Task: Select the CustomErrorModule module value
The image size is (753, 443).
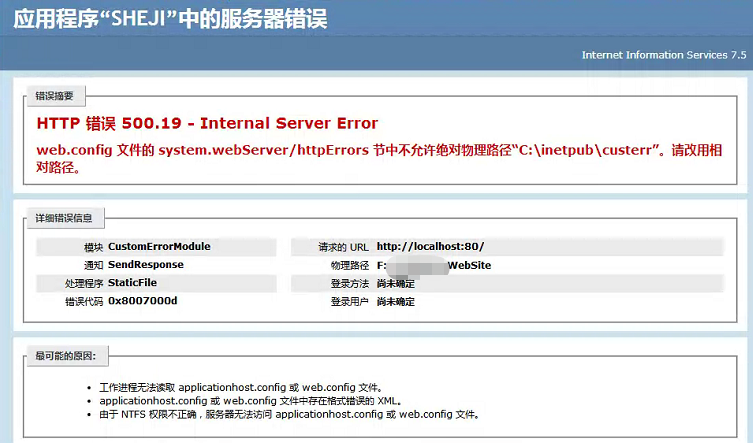Action: [x=159, y=246]
